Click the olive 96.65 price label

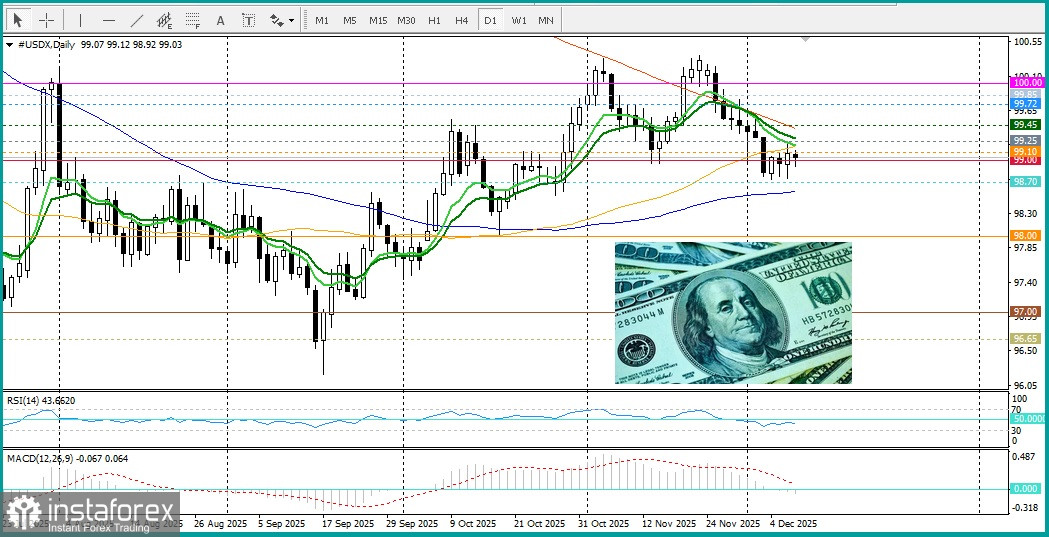click(1025, 339)
